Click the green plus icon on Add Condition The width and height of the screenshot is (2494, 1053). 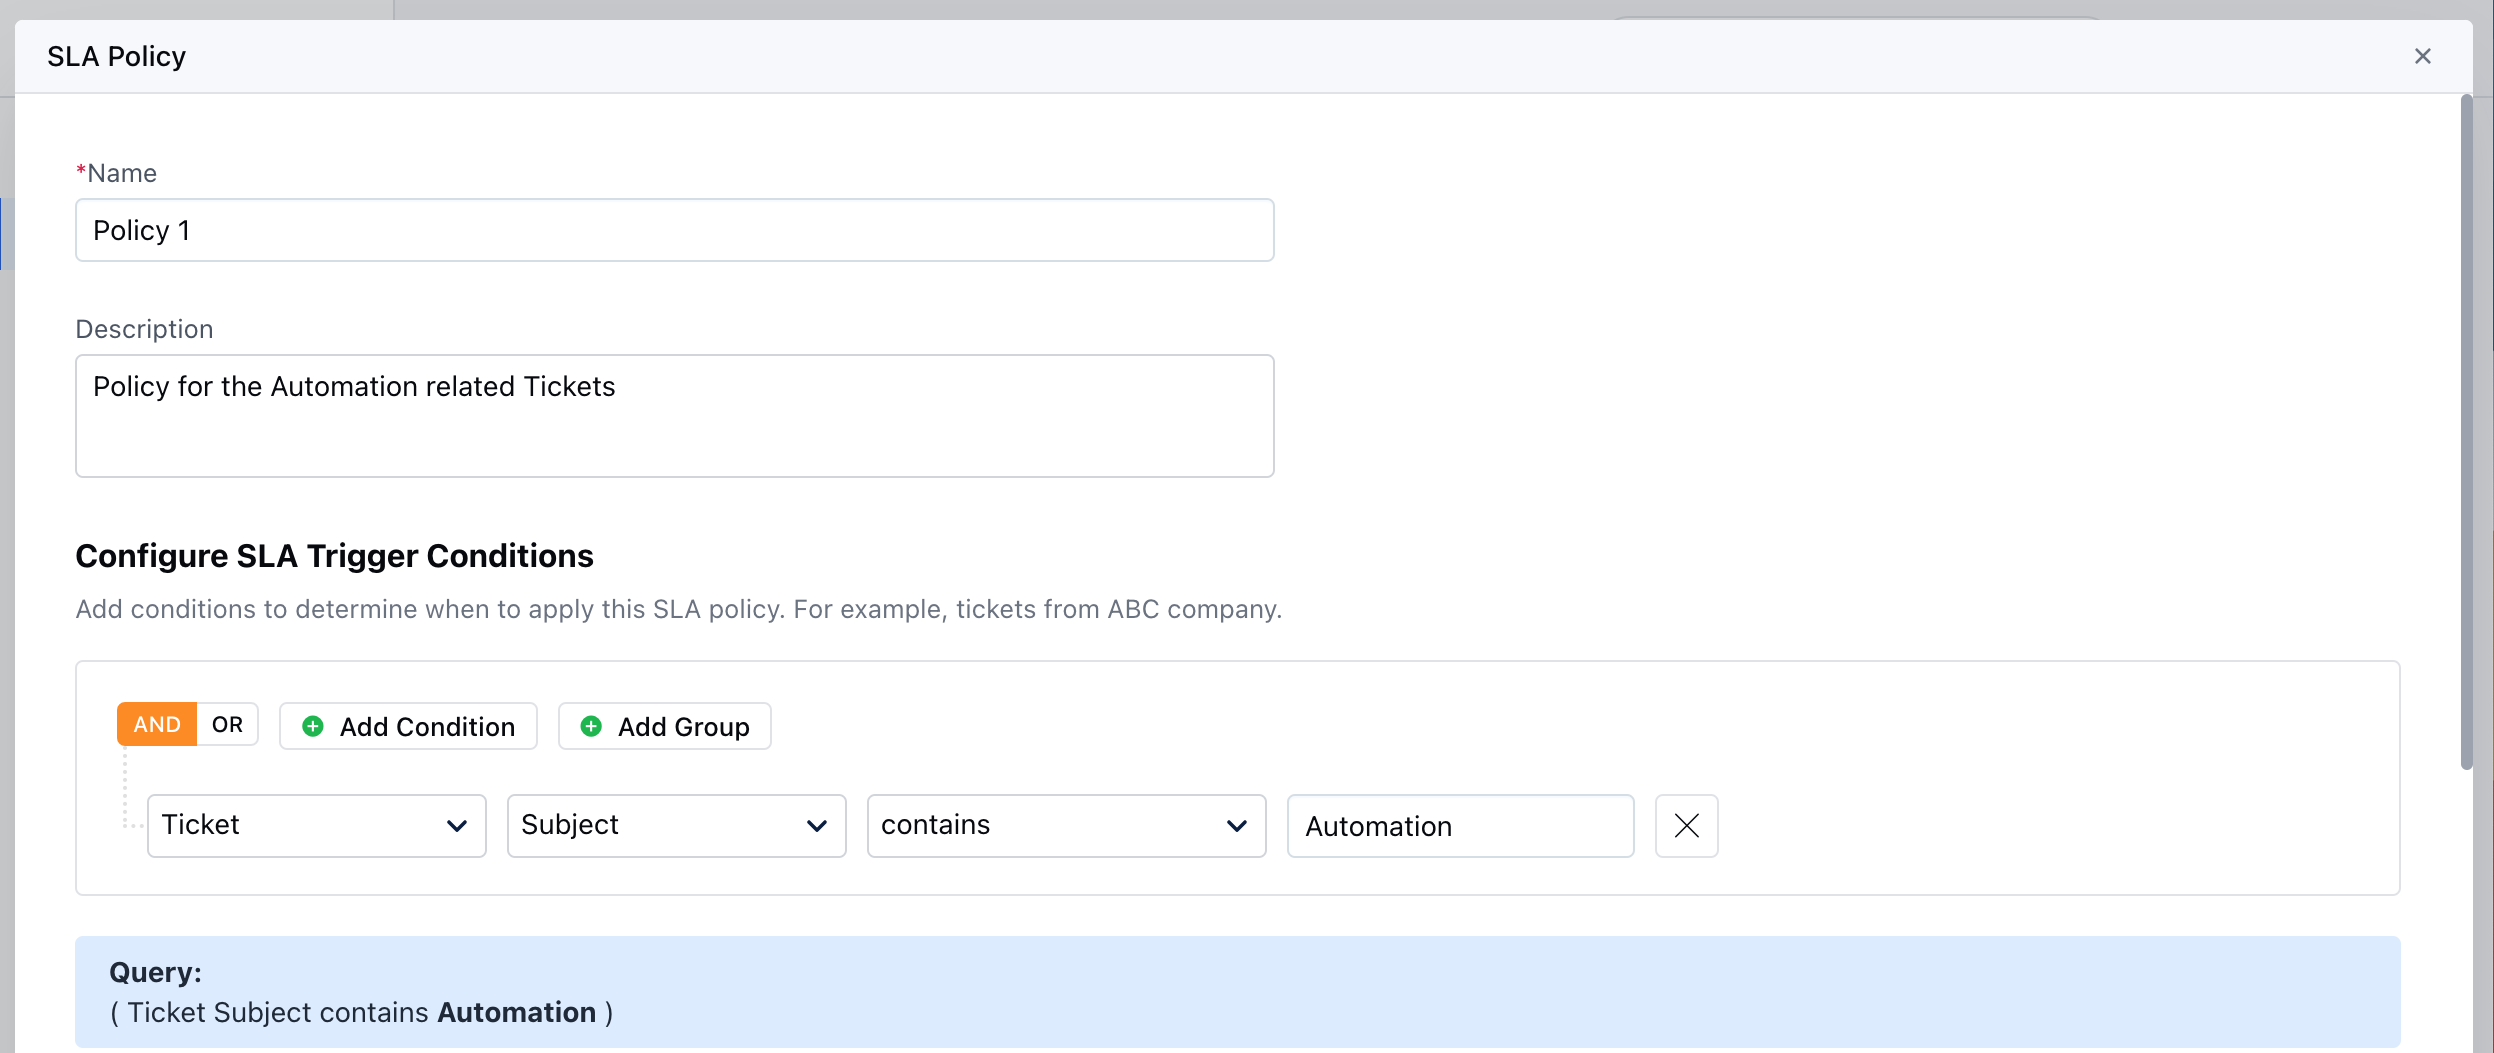pos(313,726)
